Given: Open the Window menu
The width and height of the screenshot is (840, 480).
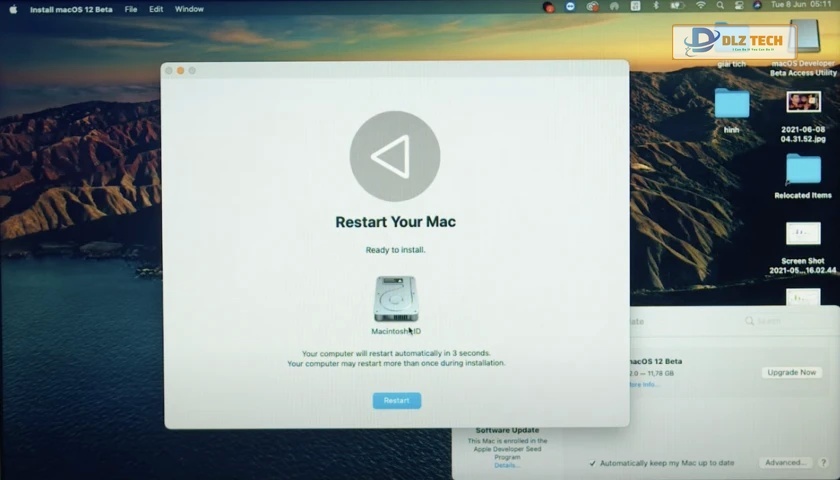Looking at the screenshot, I should [x=189, y=9].
